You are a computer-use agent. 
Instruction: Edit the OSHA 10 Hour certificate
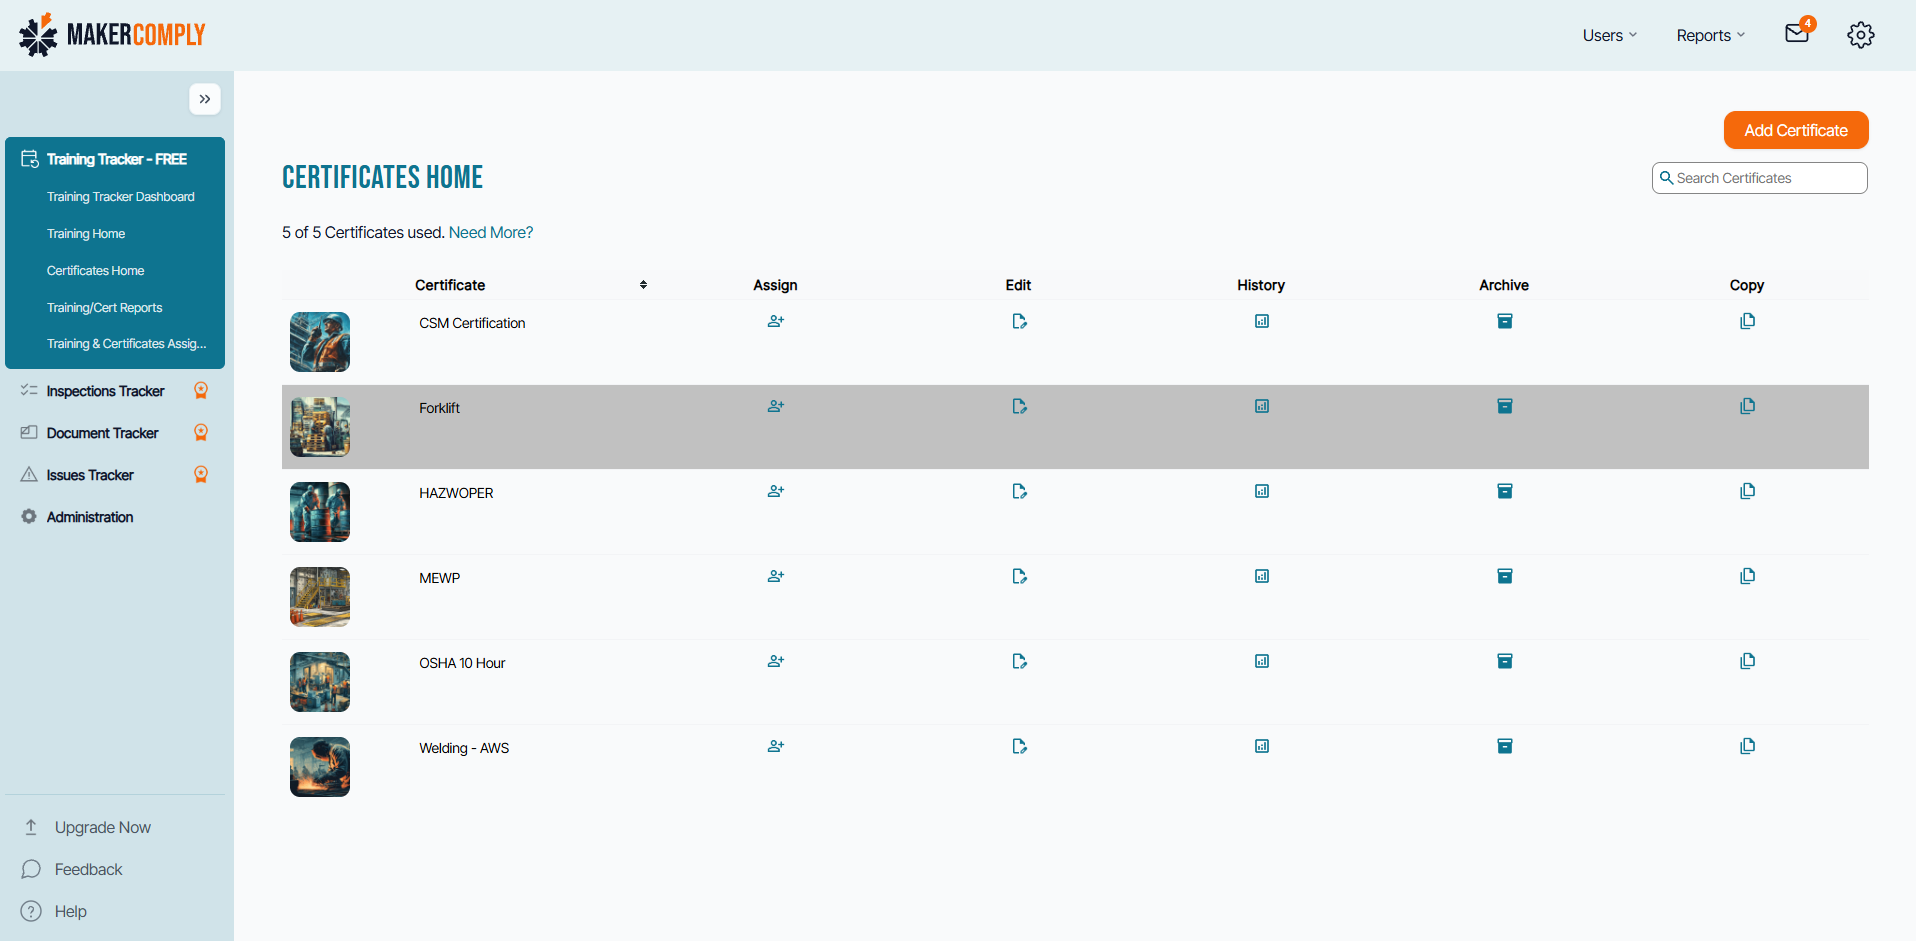coord(1019,661)
